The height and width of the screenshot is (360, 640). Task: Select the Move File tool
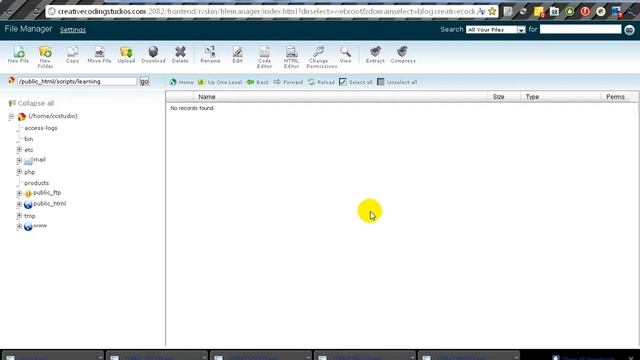click(x=99, y=54)
